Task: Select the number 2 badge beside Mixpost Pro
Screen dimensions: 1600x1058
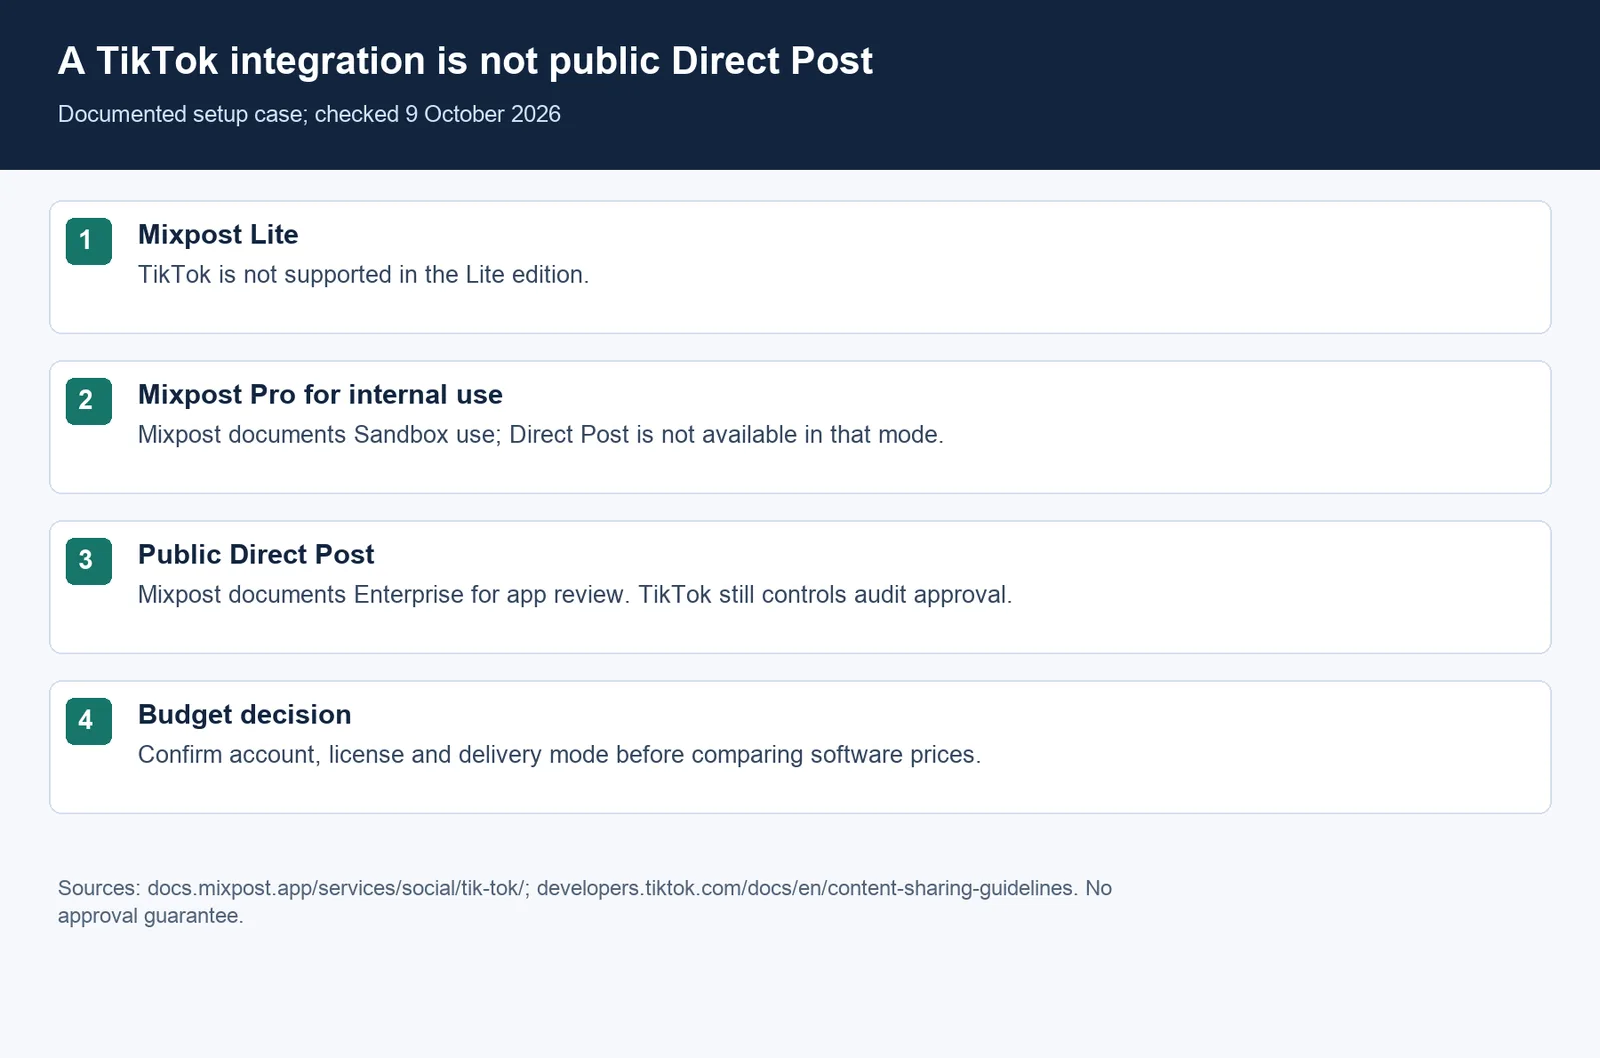Action: click(89, 401)
